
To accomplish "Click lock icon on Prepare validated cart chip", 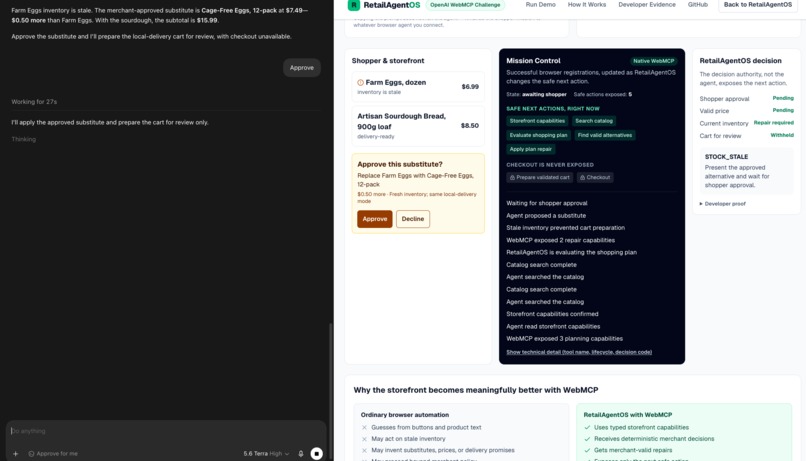I will click(512, 177).
